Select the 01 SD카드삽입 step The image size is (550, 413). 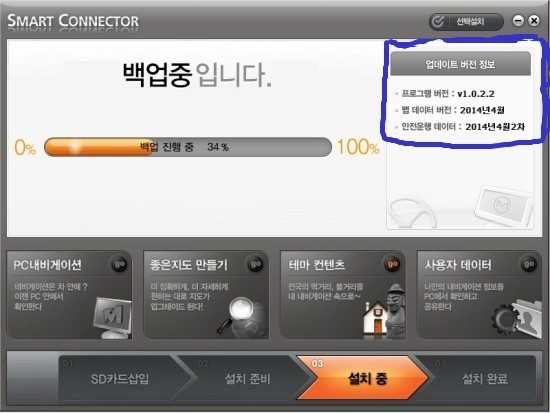pyautogui.click(x=120, y=378)
